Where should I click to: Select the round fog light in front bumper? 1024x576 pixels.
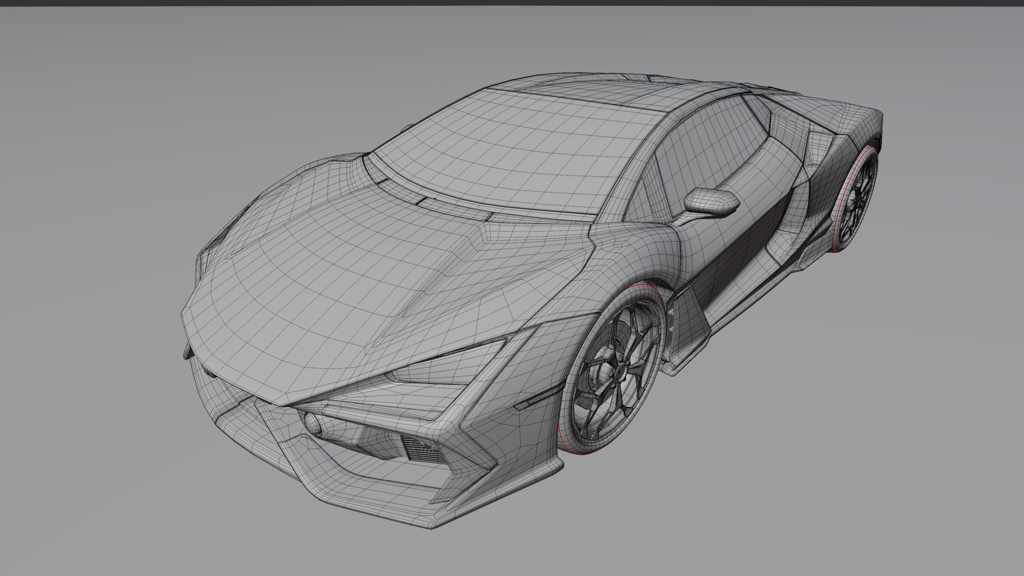[x=313, y=424]
